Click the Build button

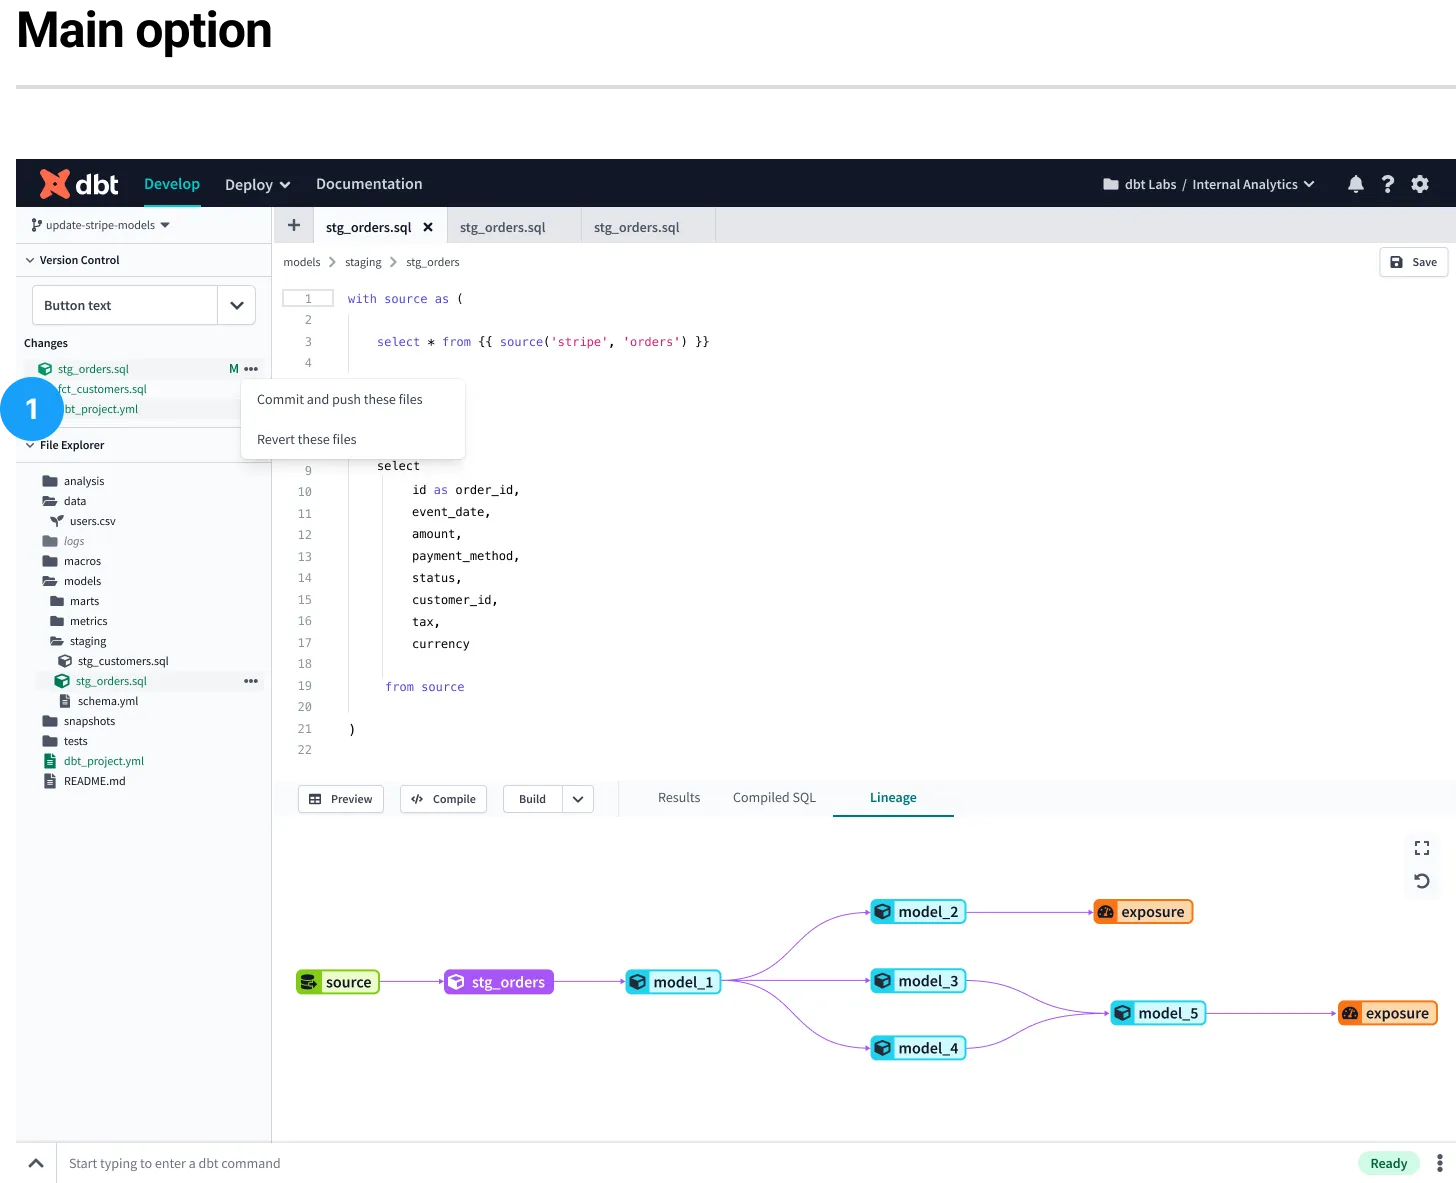[533, 799]
